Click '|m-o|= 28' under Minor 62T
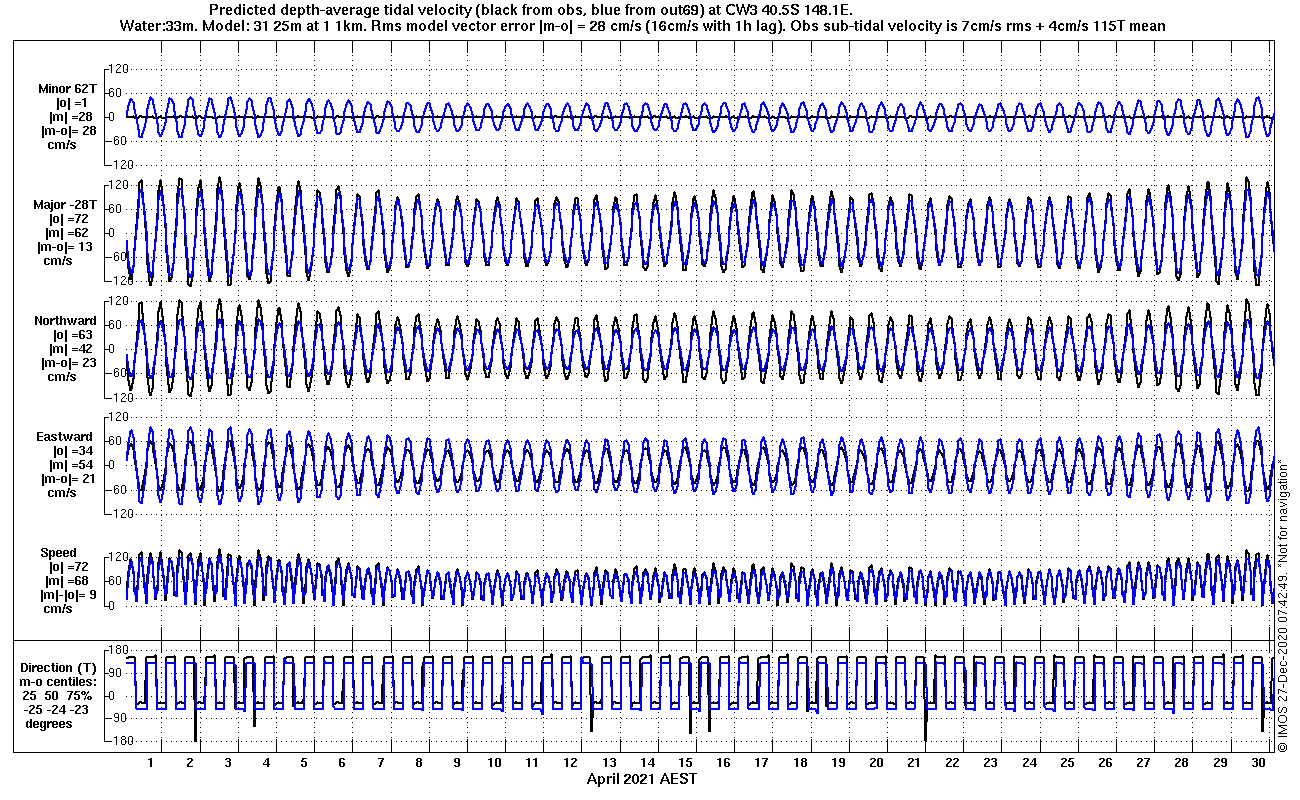Image resolution: width=1300 pixels, height=800 pixels. 68,131
